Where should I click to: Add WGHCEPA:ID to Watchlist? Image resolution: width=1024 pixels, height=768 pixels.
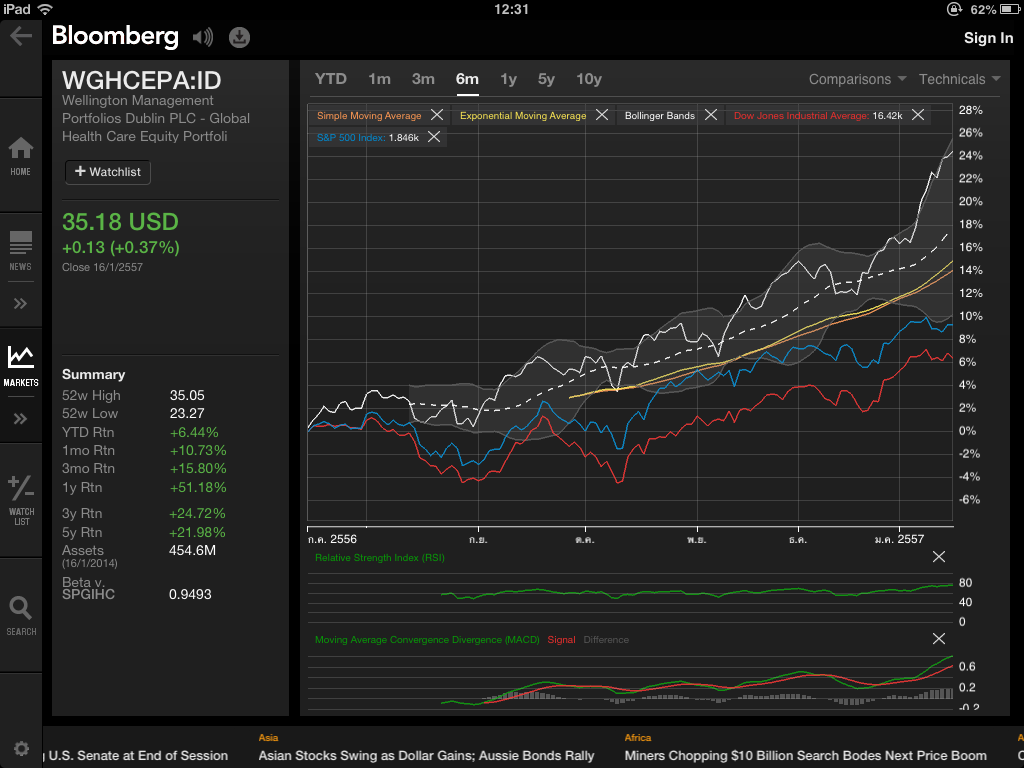tap(108, 172)
